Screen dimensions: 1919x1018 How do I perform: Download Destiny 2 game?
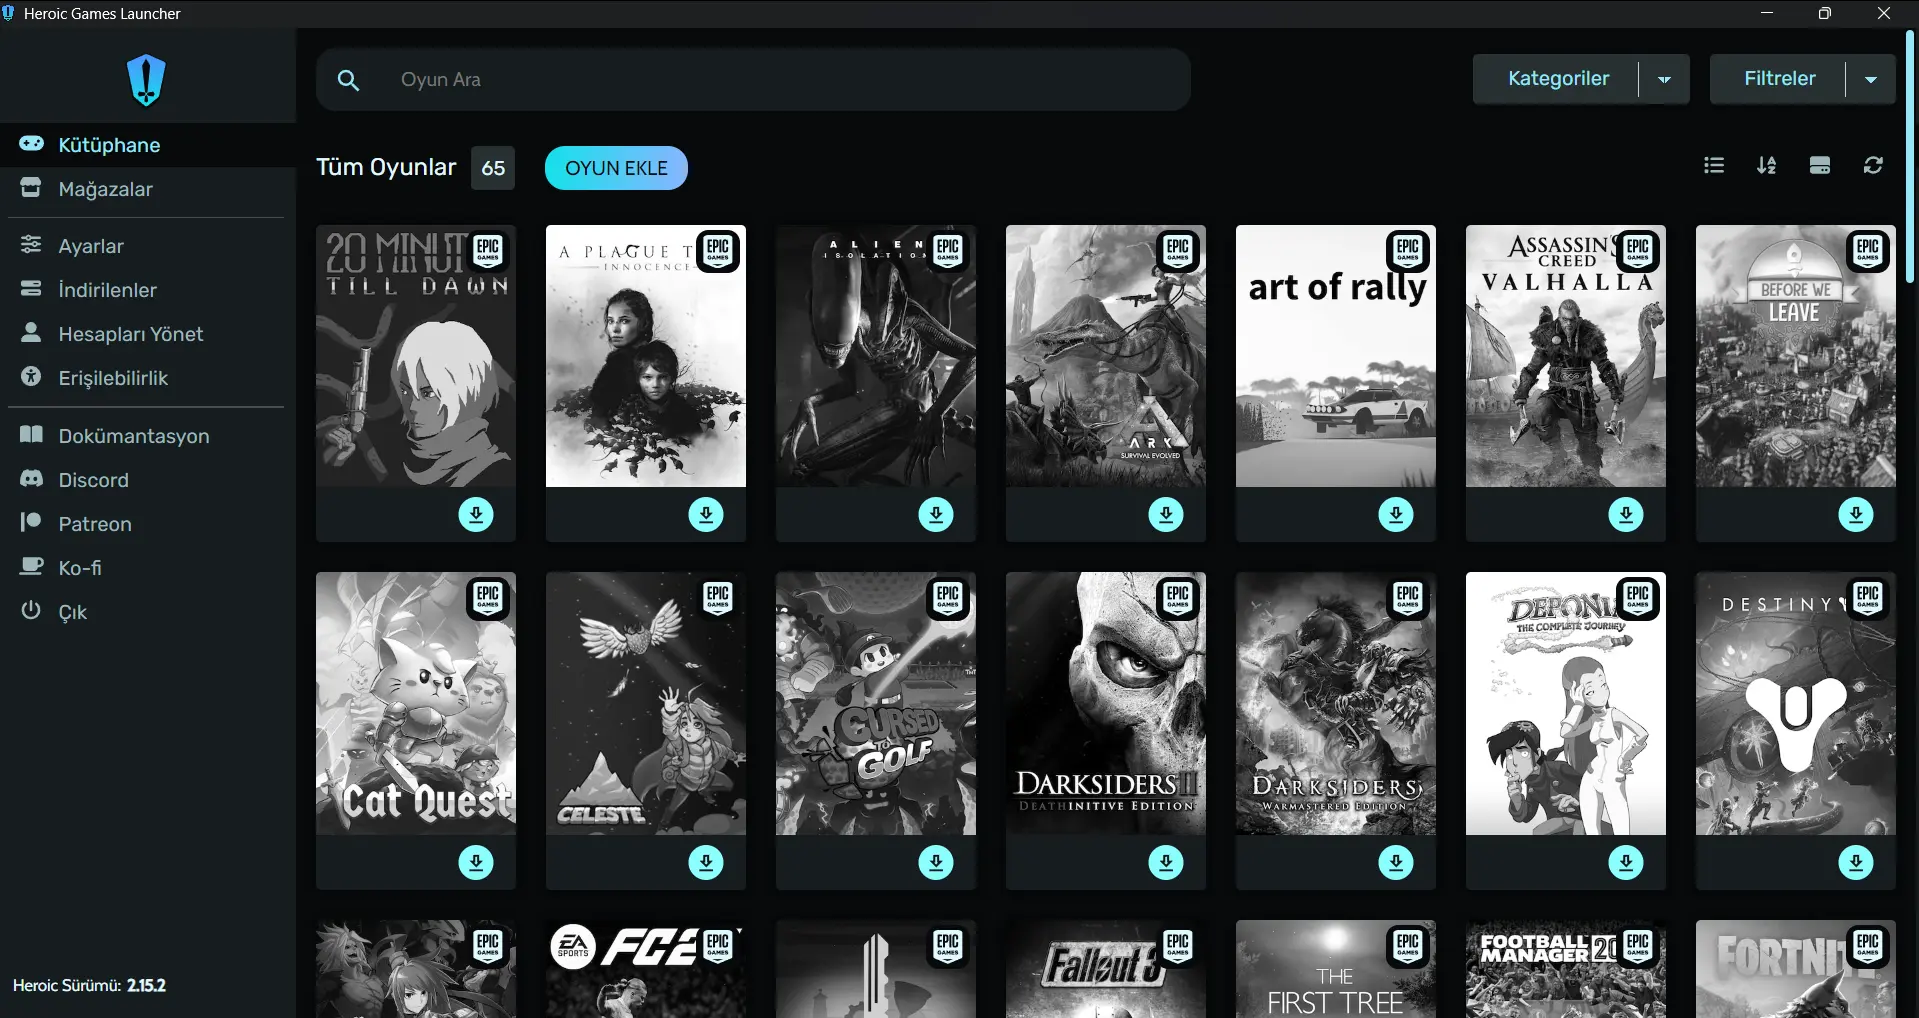click(x=1856, y=862)
